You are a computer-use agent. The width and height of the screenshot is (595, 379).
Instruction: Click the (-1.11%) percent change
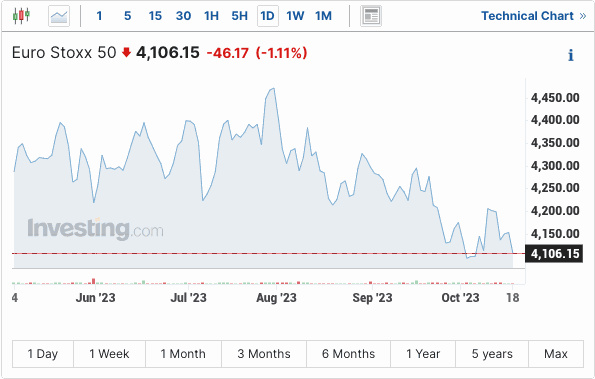pos(281,53)
